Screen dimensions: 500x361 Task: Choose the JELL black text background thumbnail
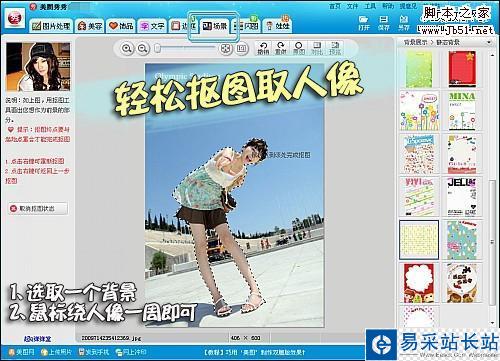coord(462,197)
